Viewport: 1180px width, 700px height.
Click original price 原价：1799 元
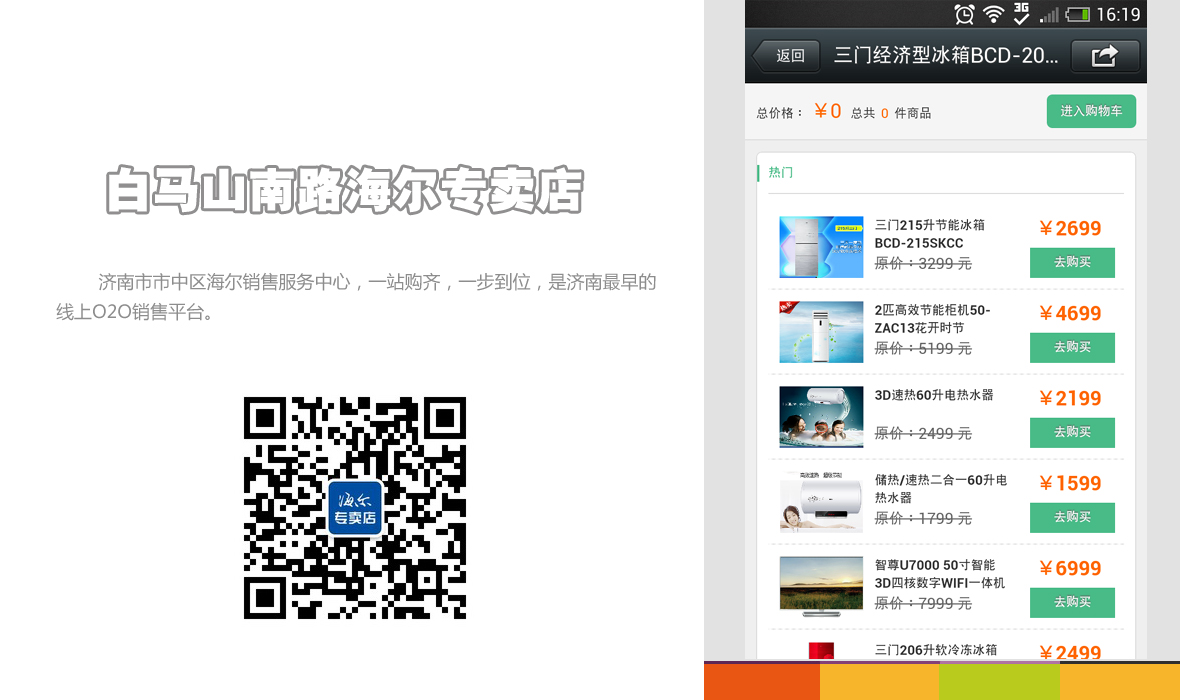point(923,519)
